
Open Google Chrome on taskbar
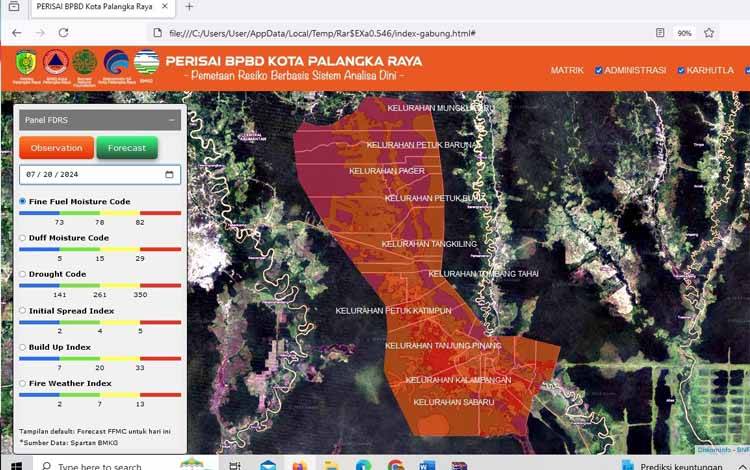[x=395, y=466]
